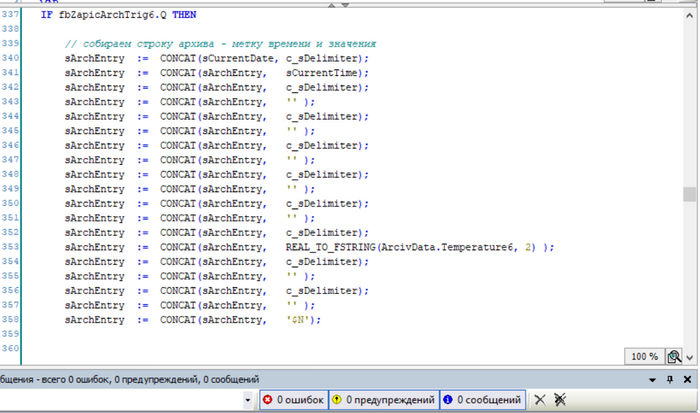Click the 100 % zoom value field
700x413 pixels.
[x=645, y=356]
